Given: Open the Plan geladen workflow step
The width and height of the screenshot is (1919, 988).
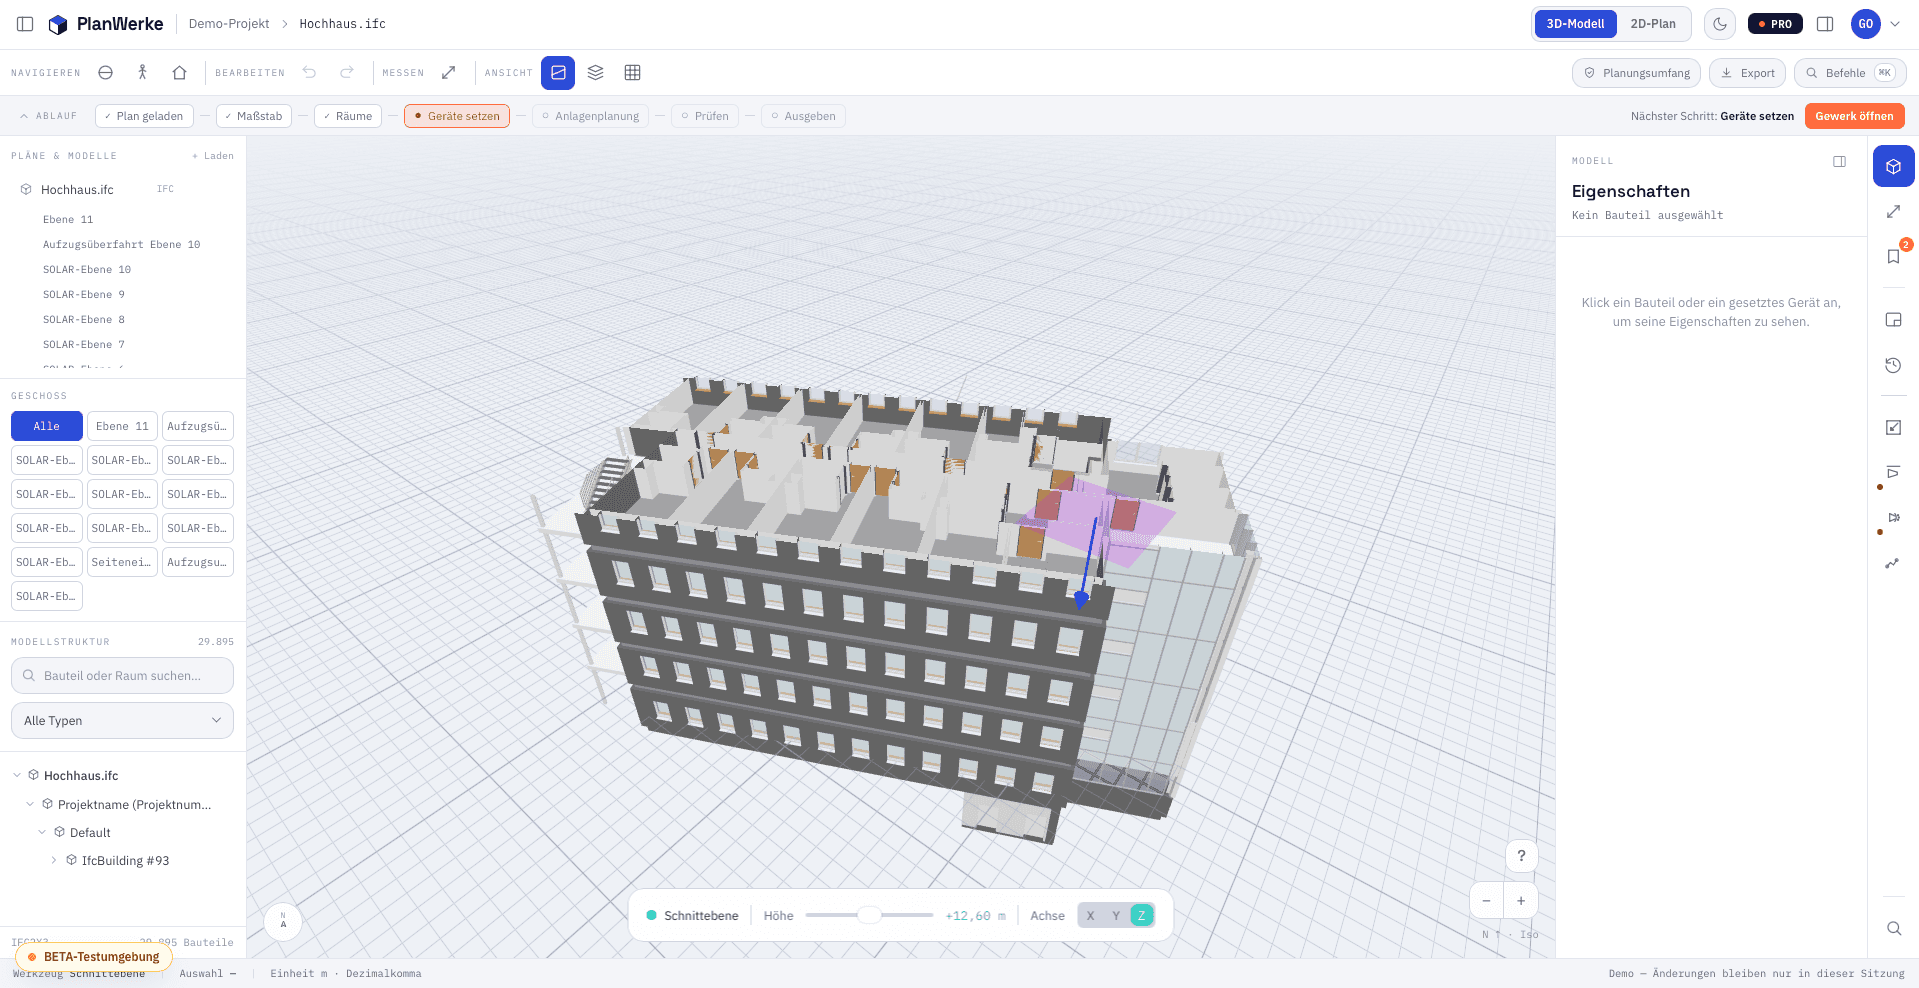Looking at the screenshot, I should click(144, 116).
